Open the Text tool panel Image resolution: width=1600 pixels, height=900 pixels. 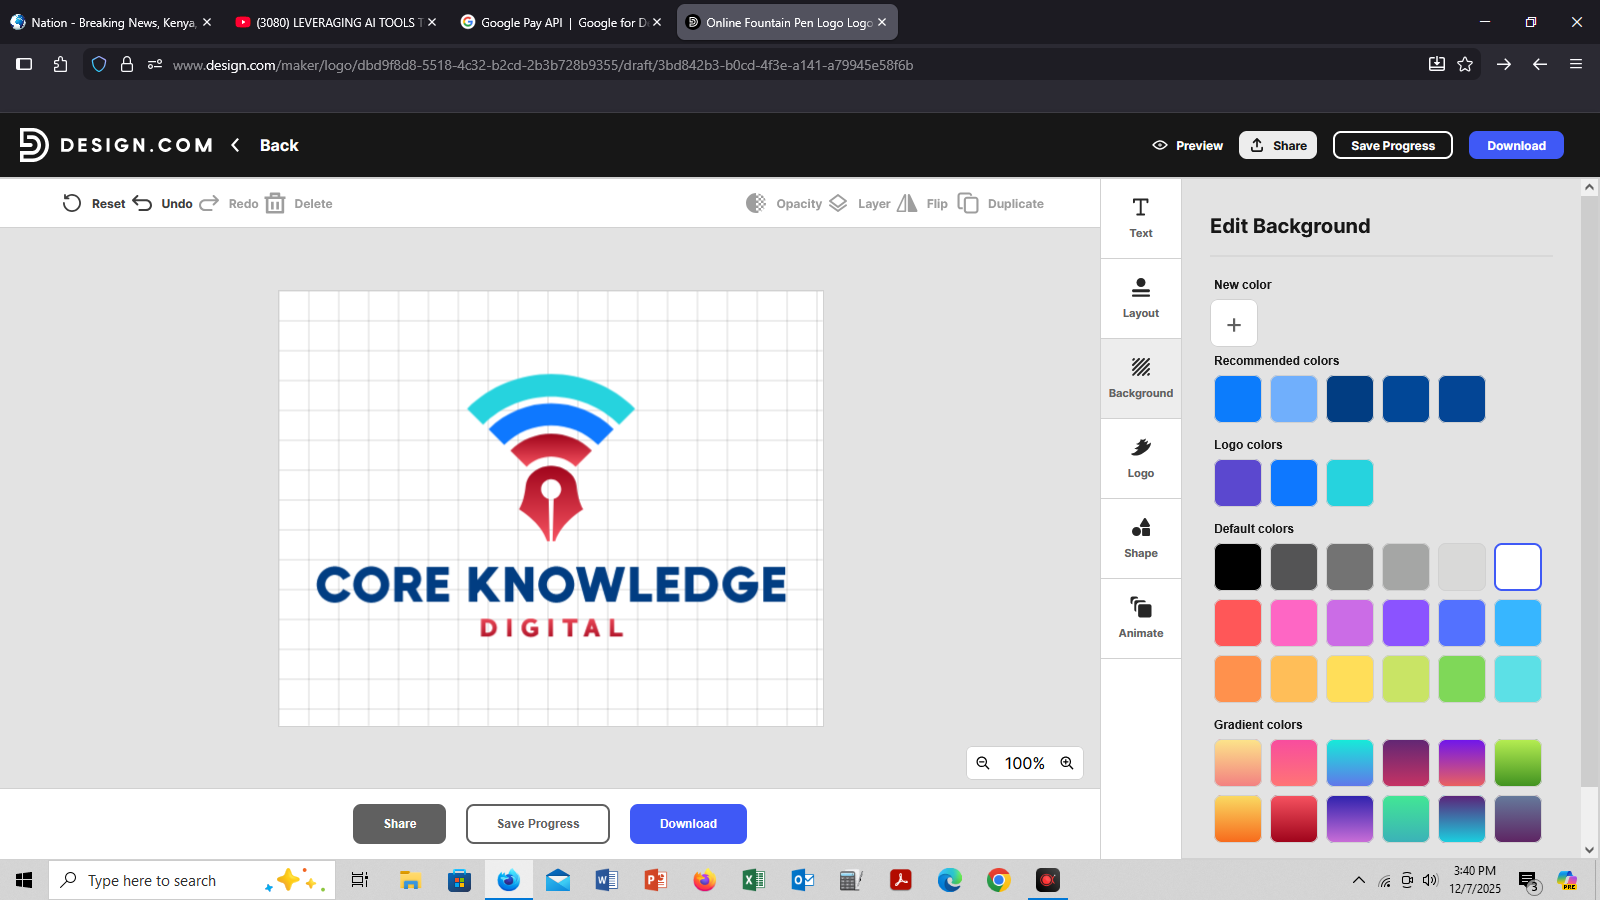click(x=1140, y=218)
